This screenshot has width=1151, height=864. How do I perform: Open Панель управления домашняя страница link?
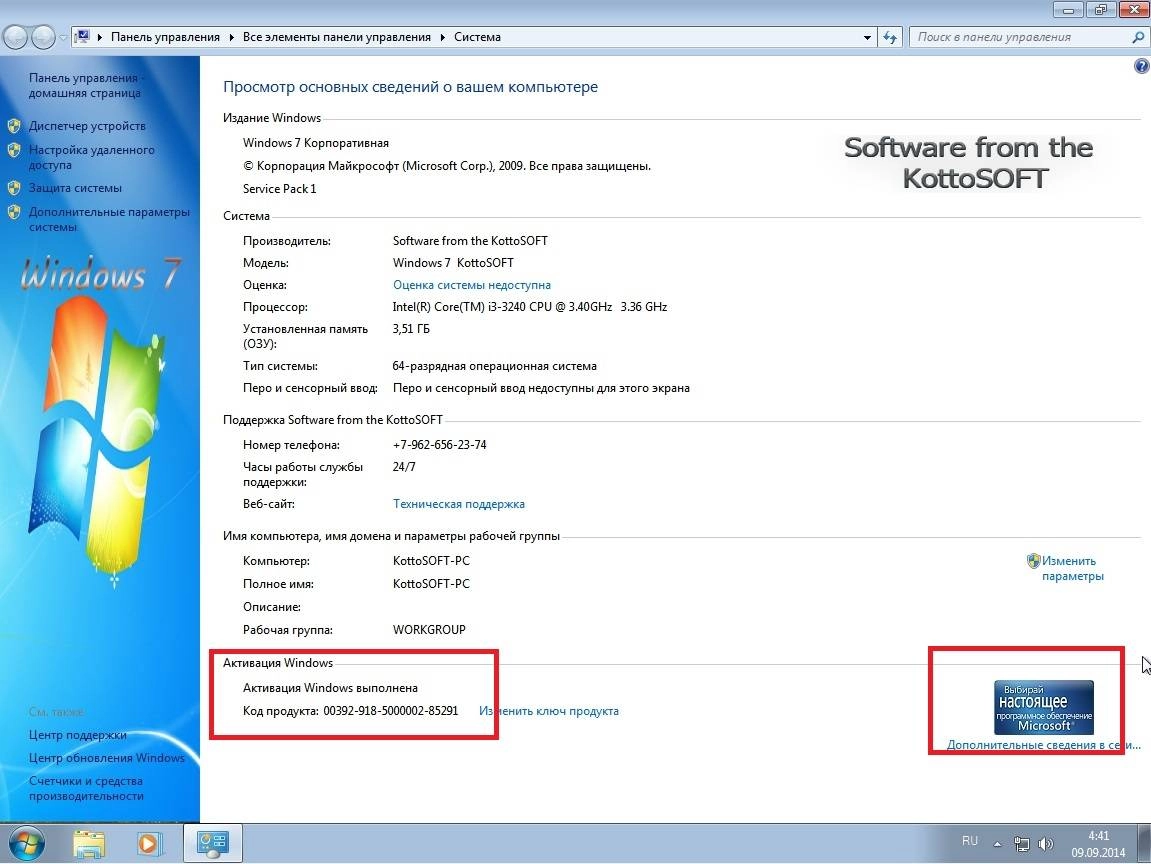[x=86, y=85]
